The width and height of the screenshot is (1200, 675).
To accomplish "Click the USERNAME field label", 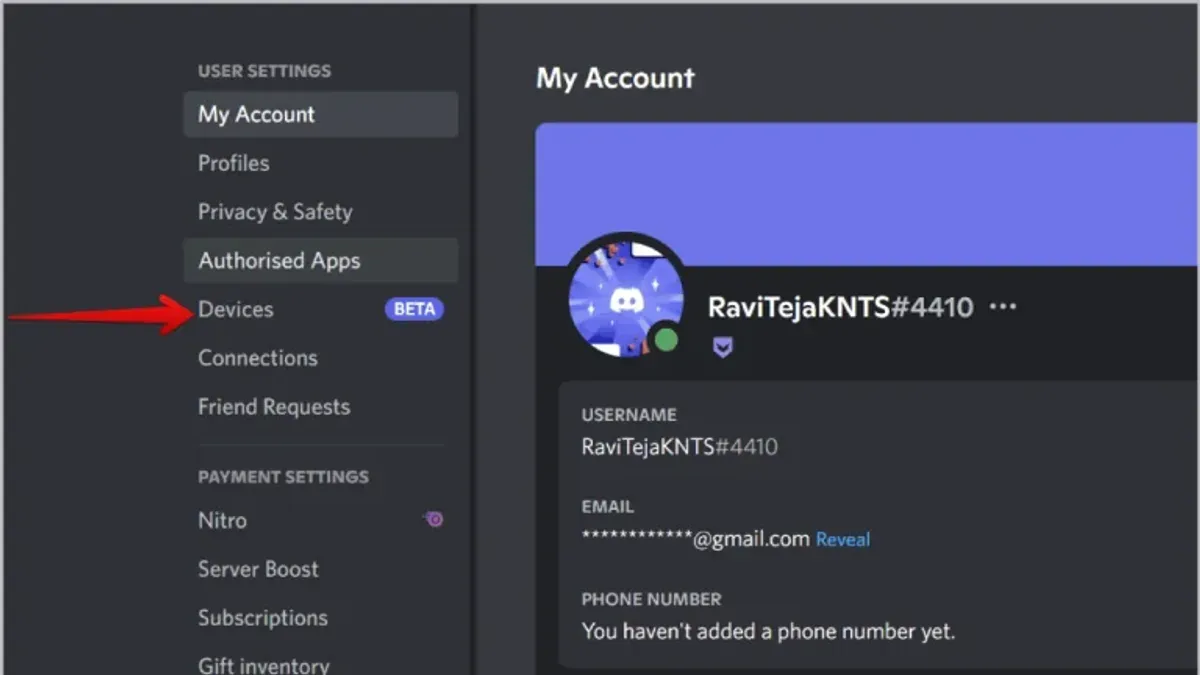I will (629, 414).
